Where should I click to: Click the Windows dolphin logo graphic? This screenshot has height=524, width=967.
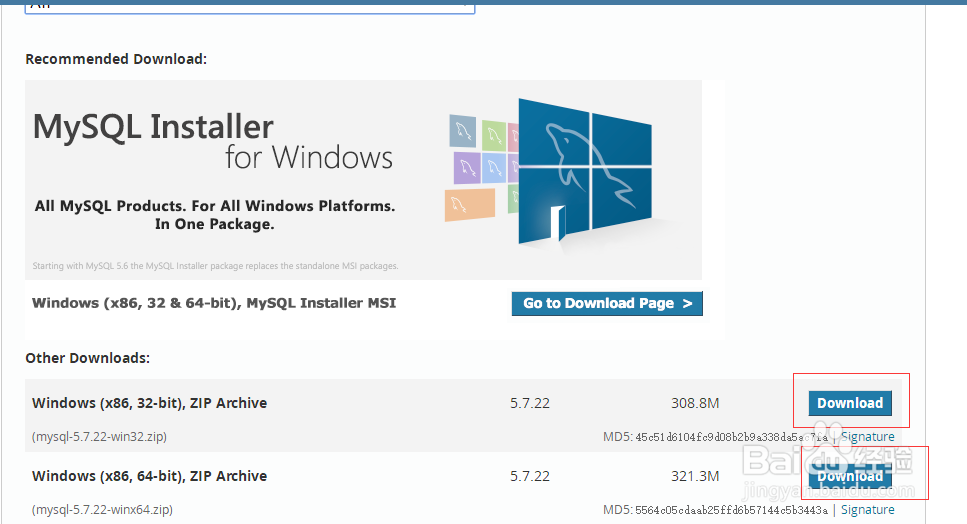(585, 171)
